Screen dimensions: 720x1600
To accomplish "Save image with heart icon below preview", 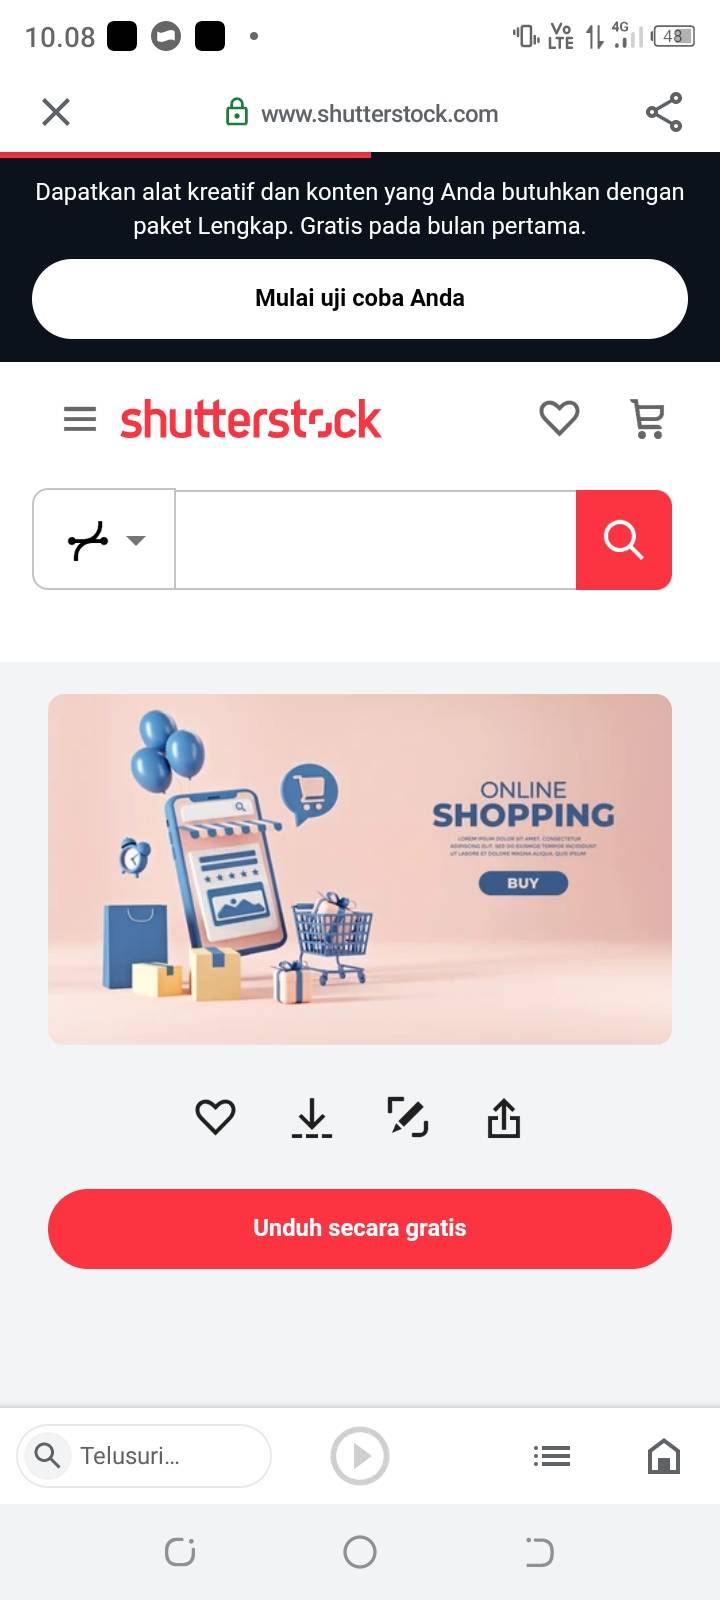I will tap(215, 1117).
